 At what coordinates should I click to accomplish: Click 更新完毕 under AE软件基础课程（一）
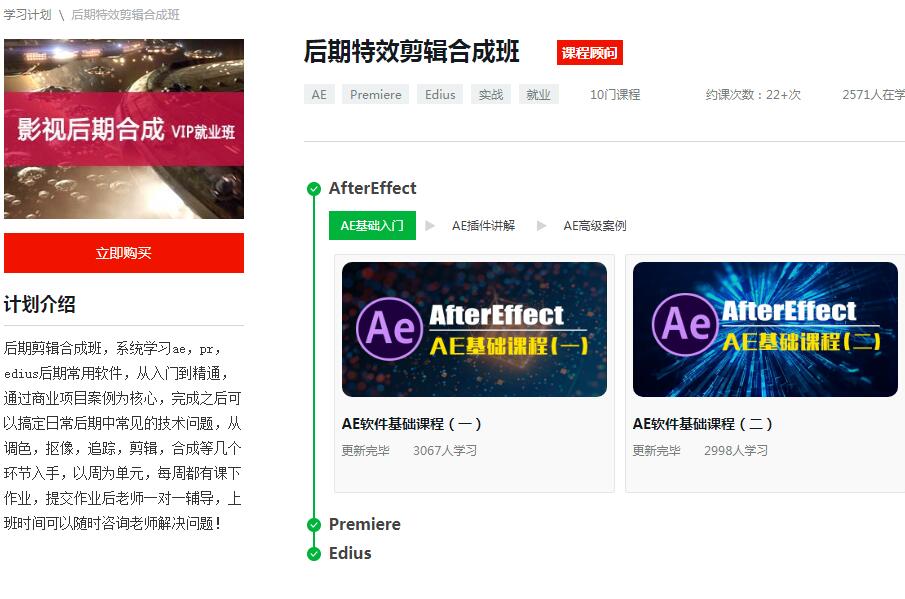pyautogui.click(x=365, y=451)
